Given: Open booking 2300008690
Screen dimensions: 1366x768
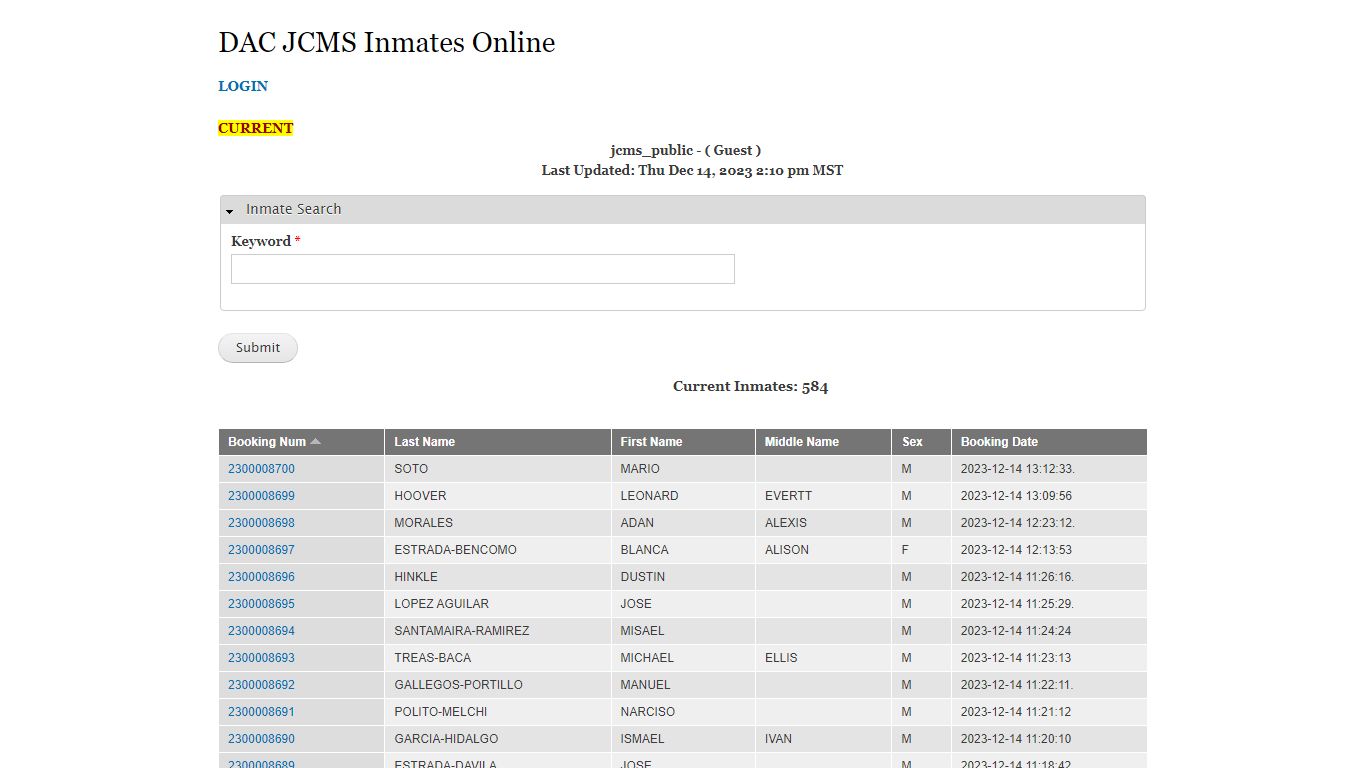Looking at the screenshot, I should pos(261,739).
